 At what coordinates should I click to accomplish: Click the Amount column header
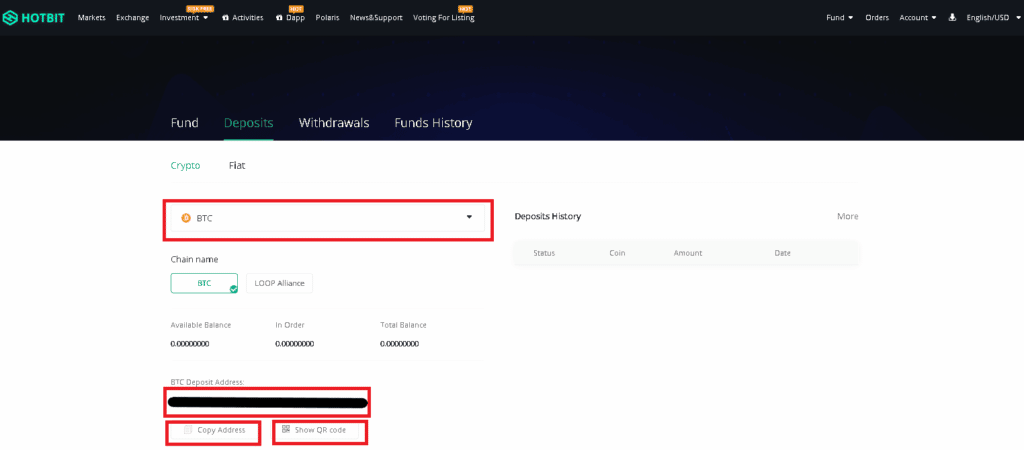point(688,253)
